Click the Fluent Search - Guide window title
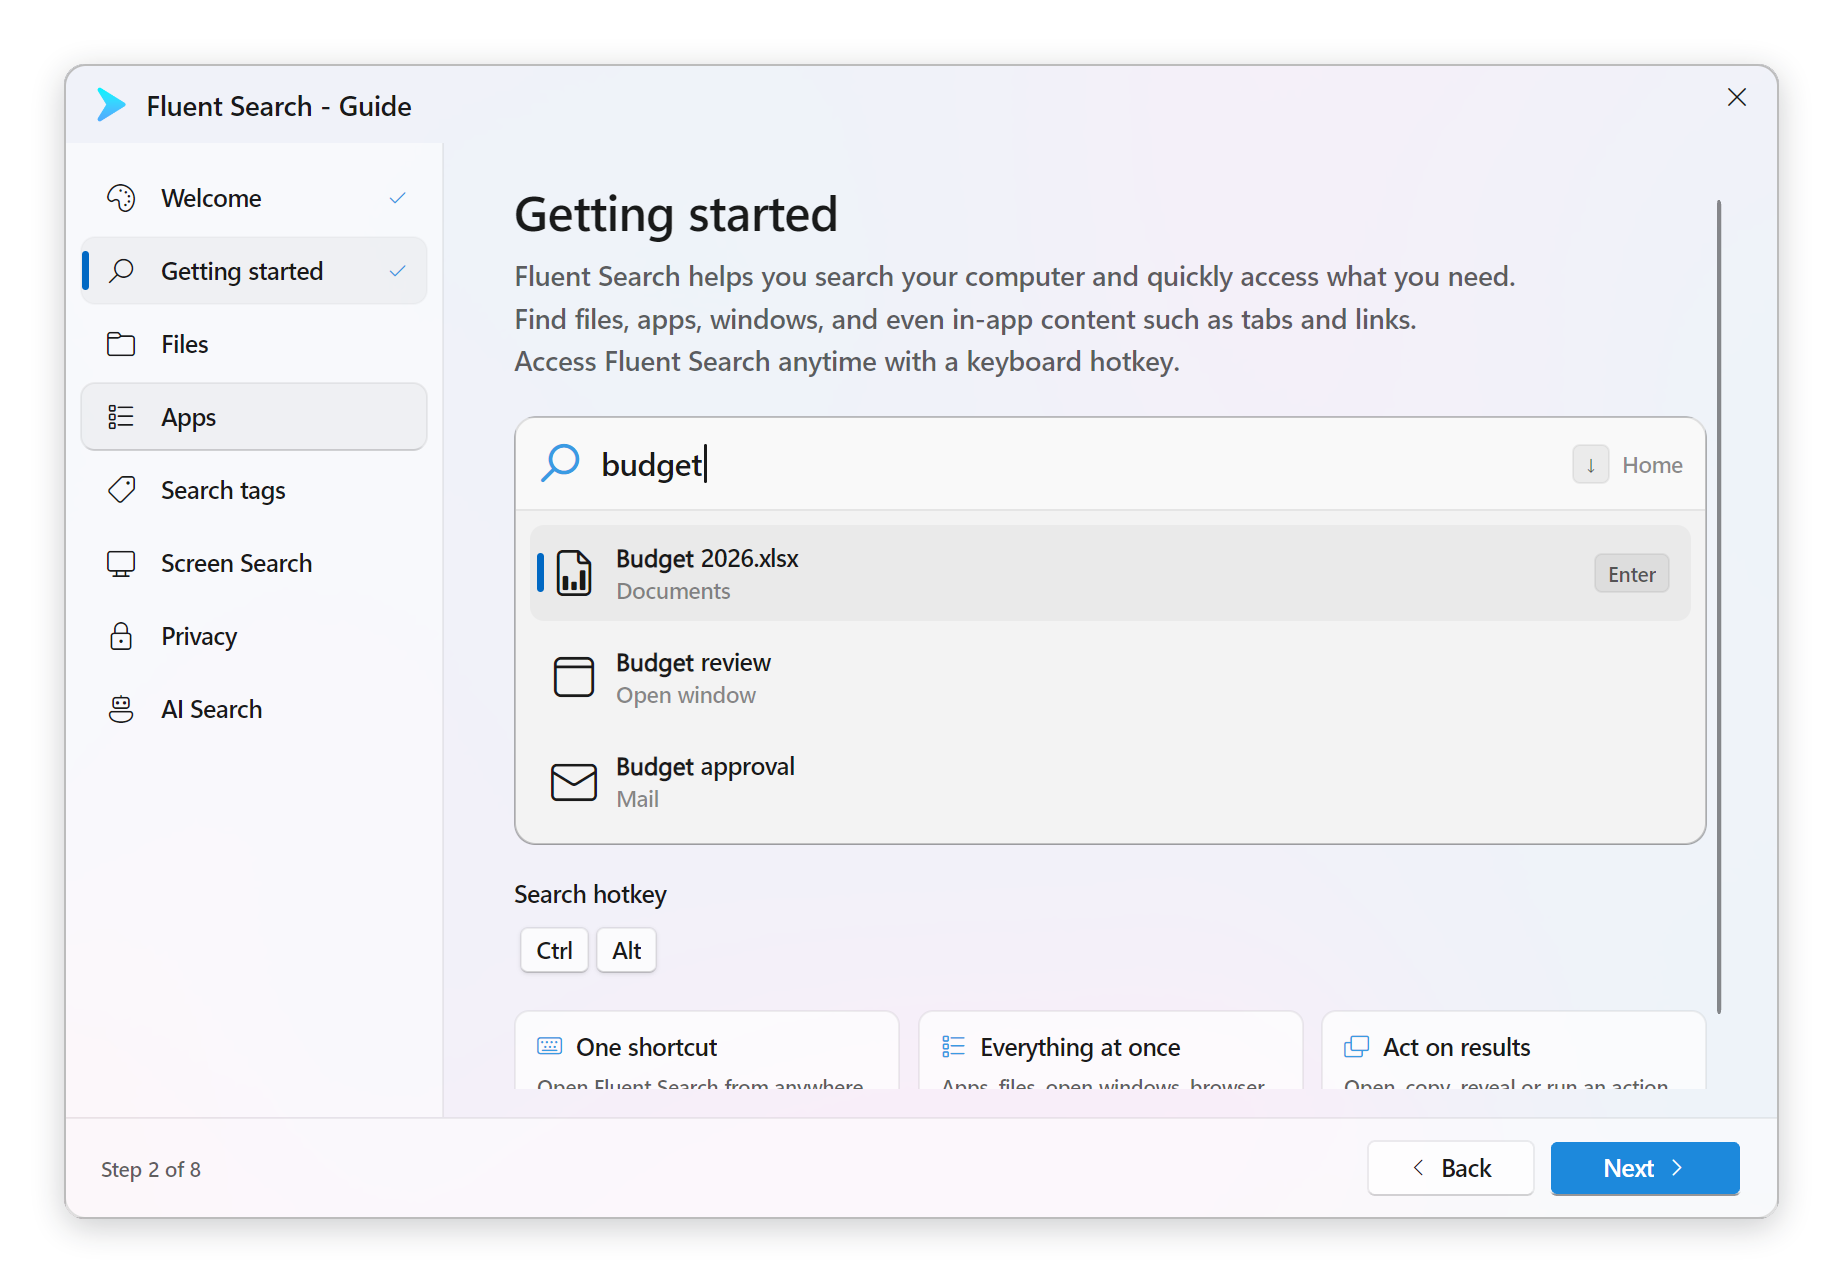1843x1283 pixels. click(279, 106)
